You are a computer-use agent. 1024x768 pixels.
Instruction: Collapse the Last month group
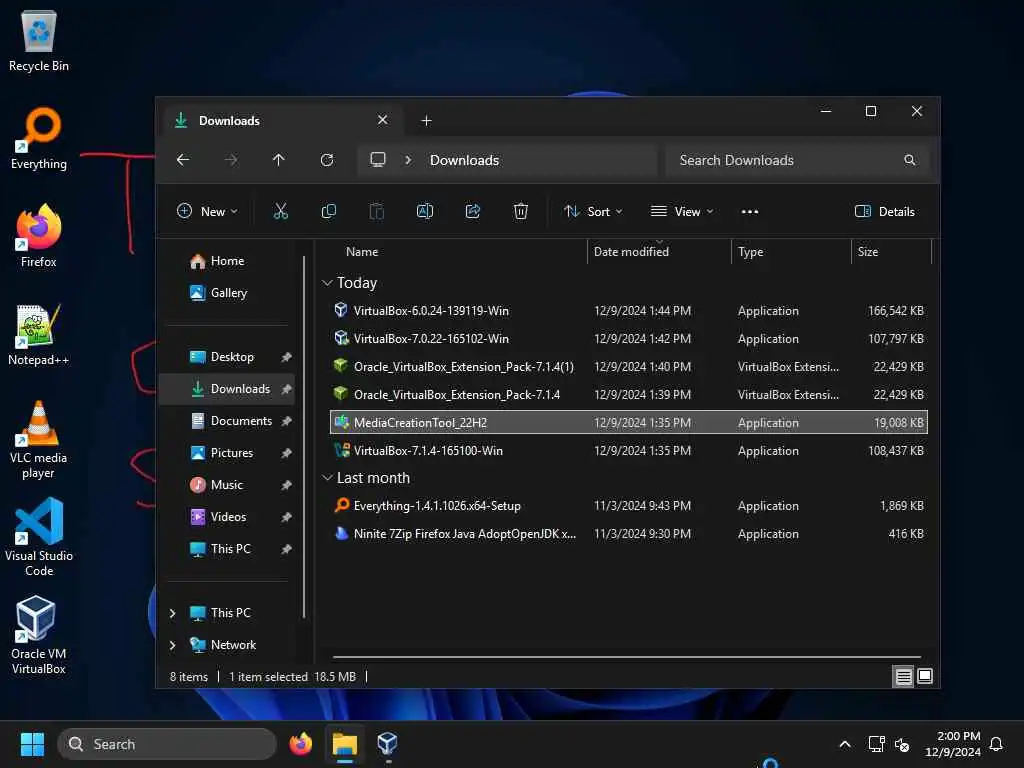point(327,478)
